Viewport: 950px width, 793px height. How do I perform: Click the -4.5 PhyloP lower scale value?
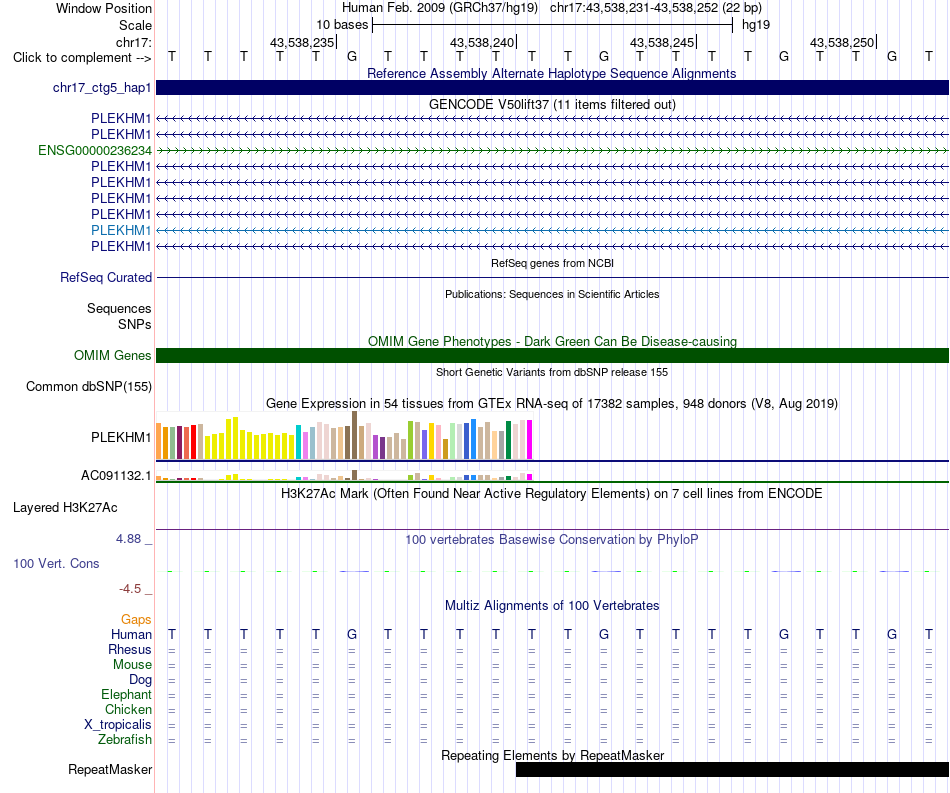point(130,589)
